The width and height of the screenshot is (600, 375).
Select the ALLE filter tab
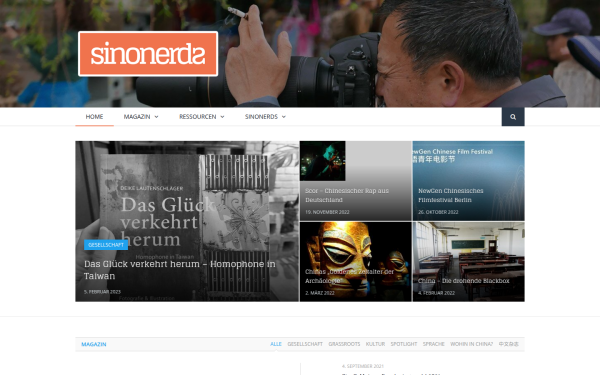click(x=276, y=344)
